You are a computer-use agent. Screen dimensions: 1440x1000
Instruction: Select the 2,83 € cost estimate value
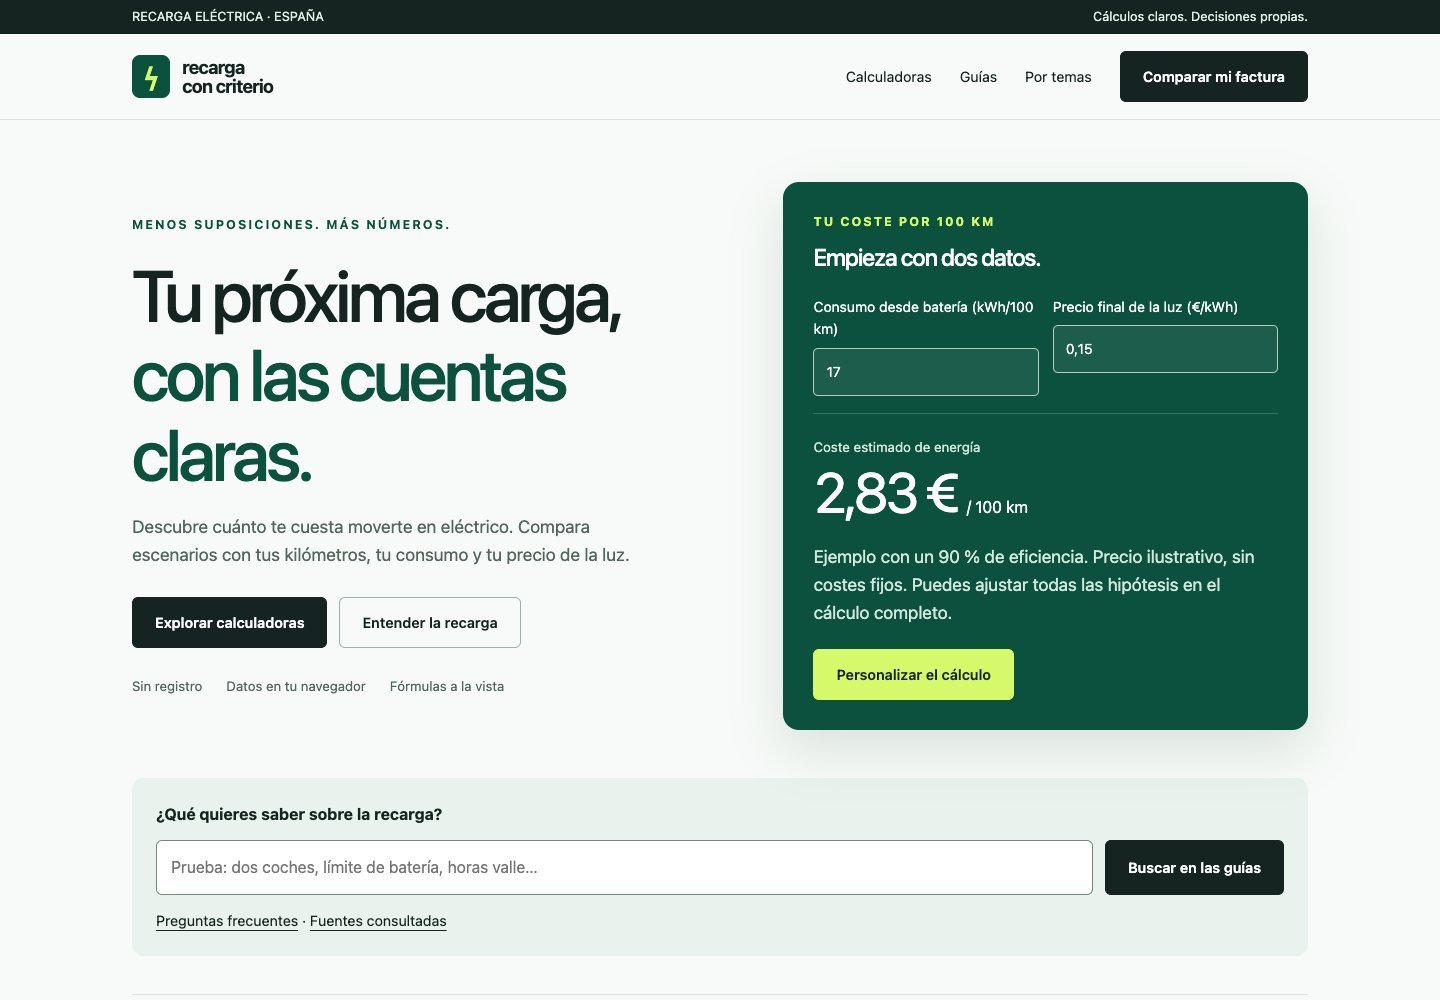tap(886, 494)
